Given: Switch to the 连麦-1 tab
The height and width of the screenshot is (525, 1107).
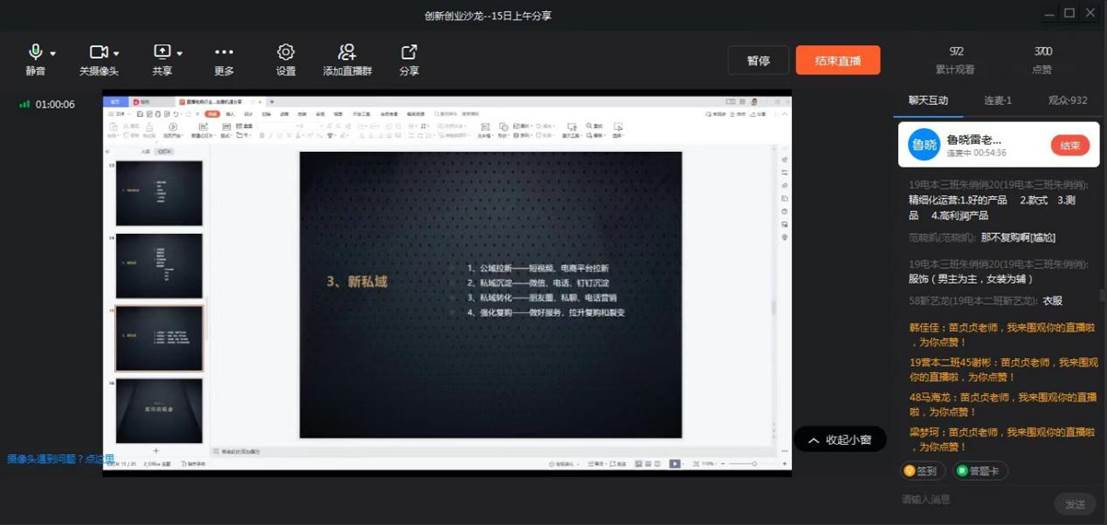Looking at the screenshot, I should pos(997,100).
